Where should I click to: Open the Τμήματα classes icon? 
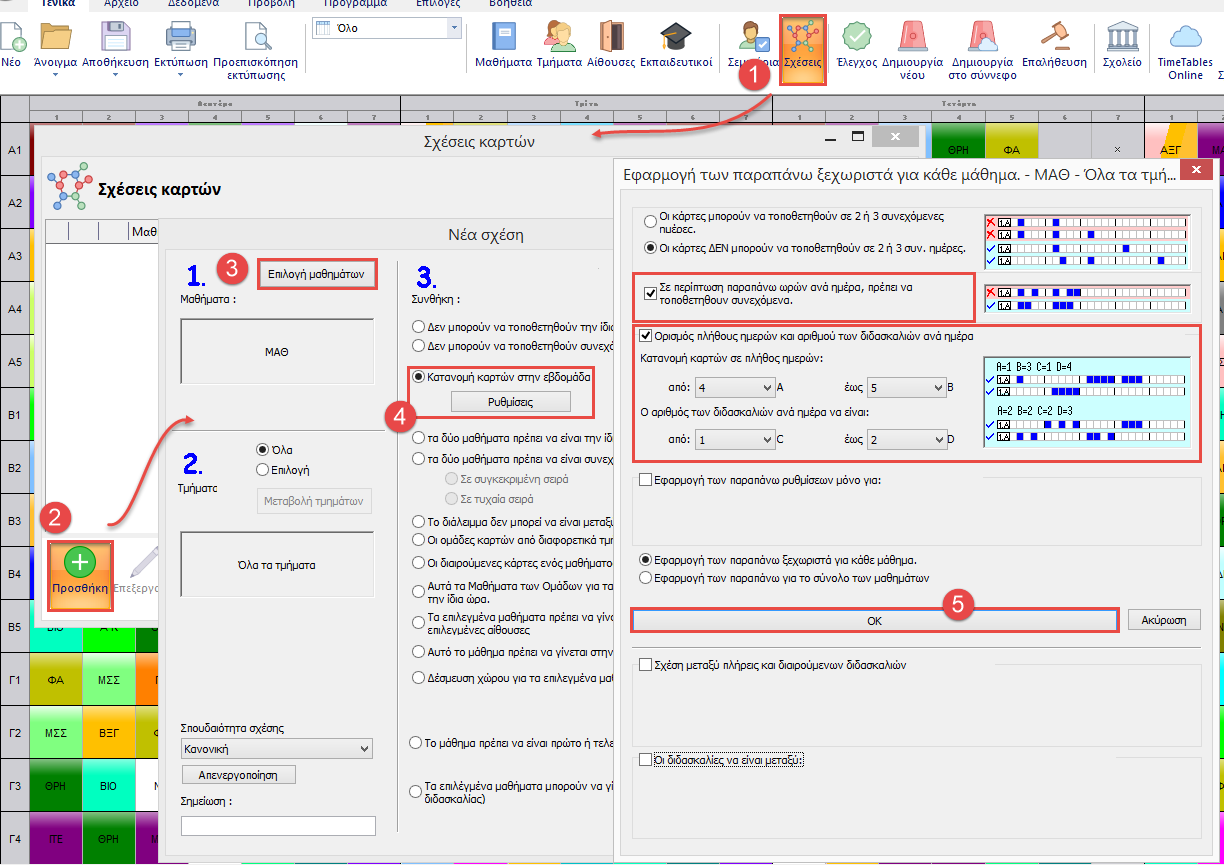point(559,37)
